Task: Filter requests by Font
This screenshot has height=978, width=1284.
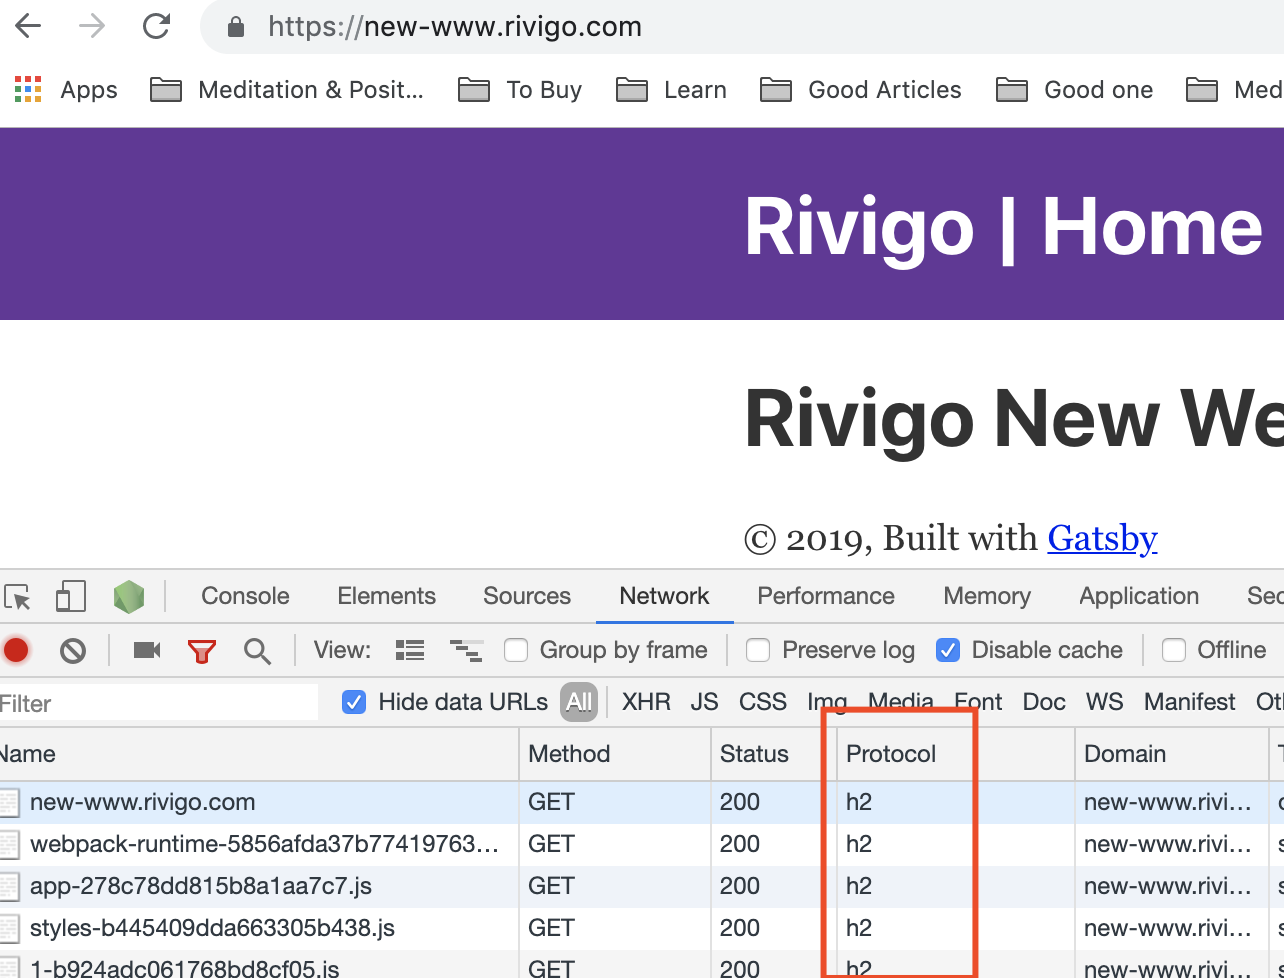Action: pyautogui.click(x=978, y=702)
